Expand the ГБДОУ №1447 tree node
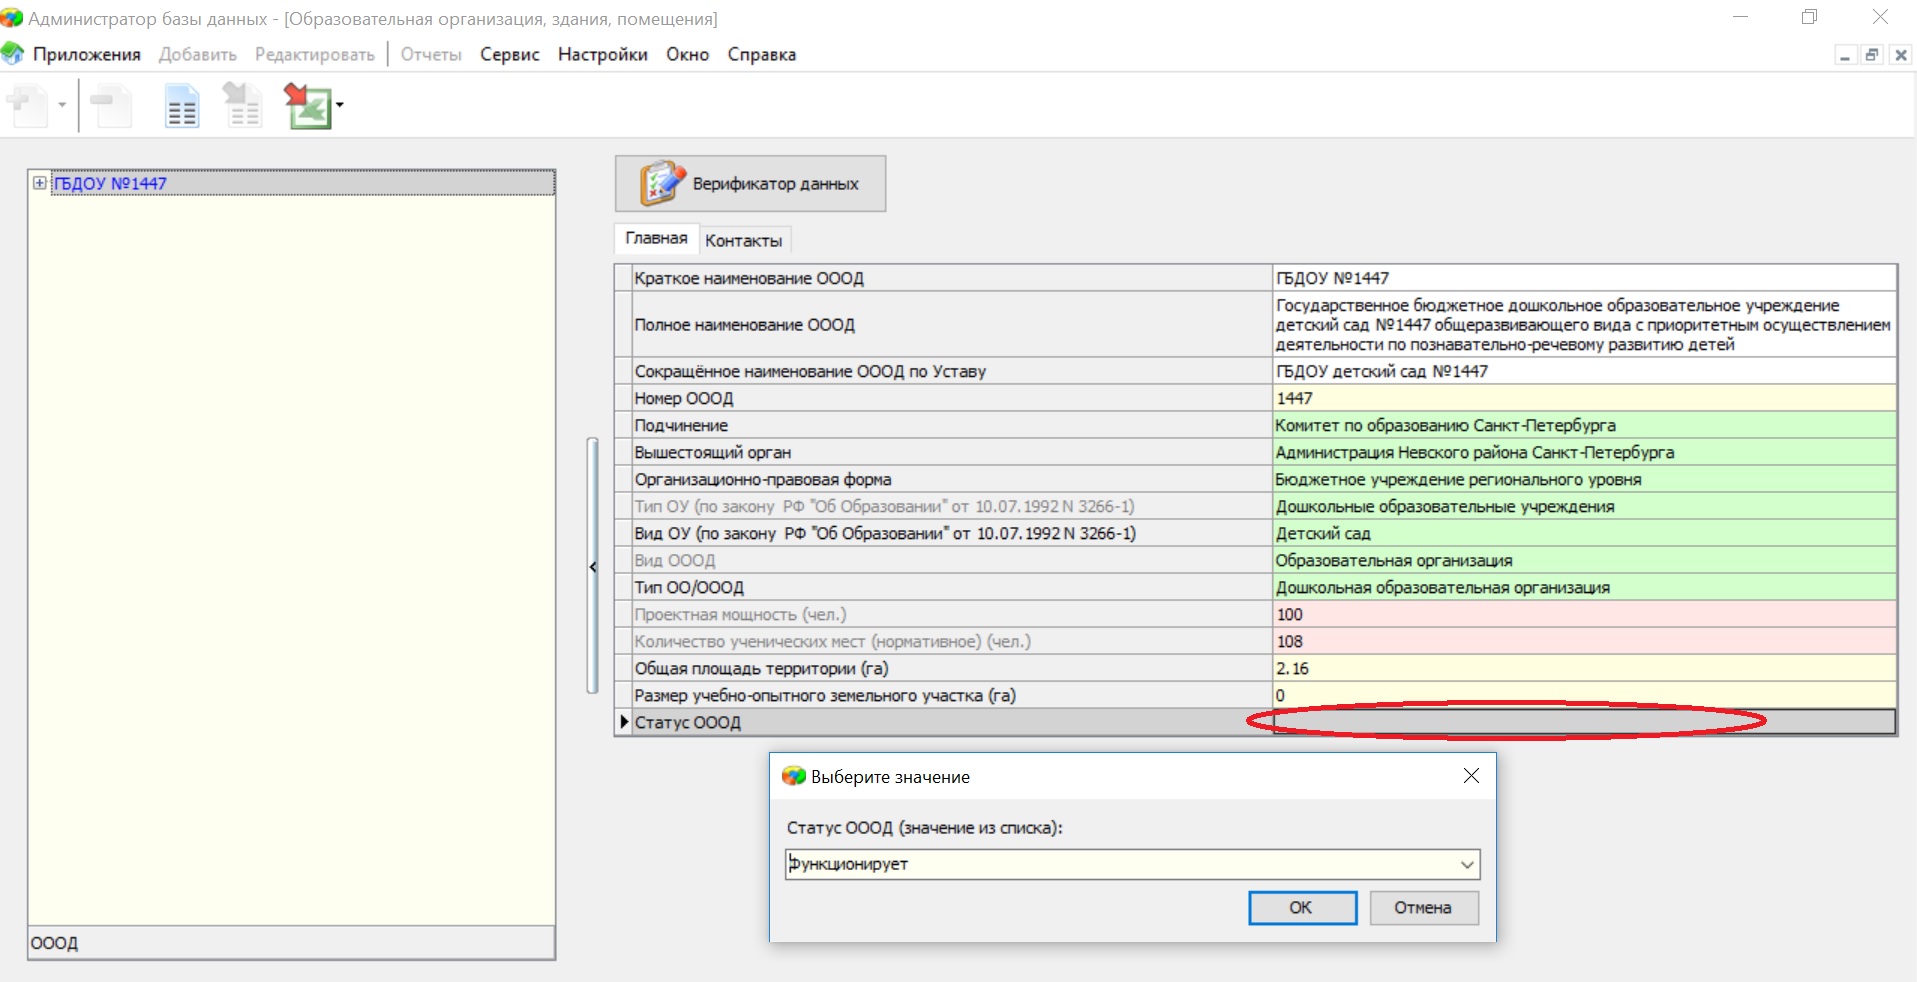The image size is (1917, 982). (39, 183)
